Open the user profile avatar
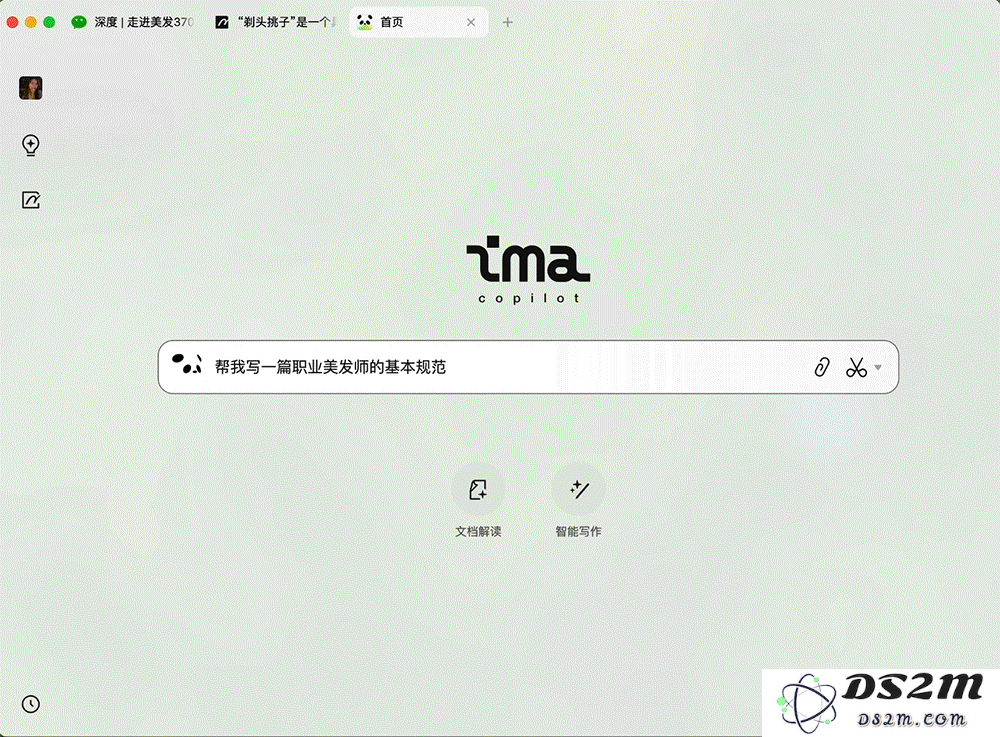Screen dimensions: 1000x737 (x=31, y=88)
